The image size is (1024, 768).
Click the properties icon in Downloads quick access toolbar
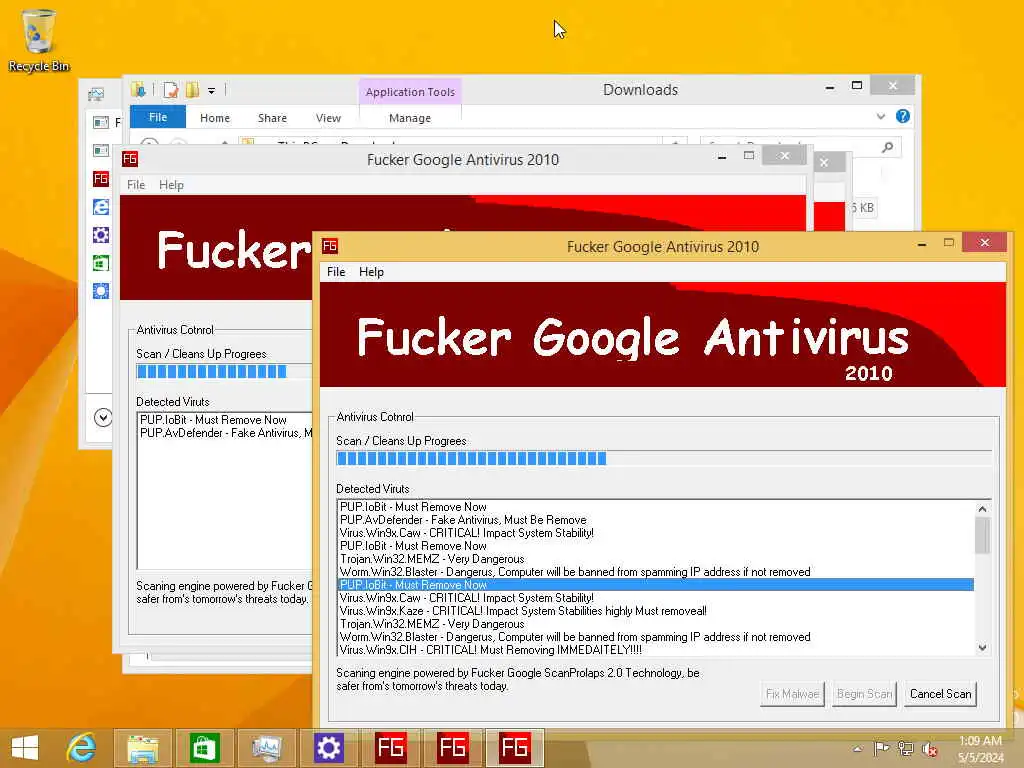pyautogui.click(x=170, y=90)
